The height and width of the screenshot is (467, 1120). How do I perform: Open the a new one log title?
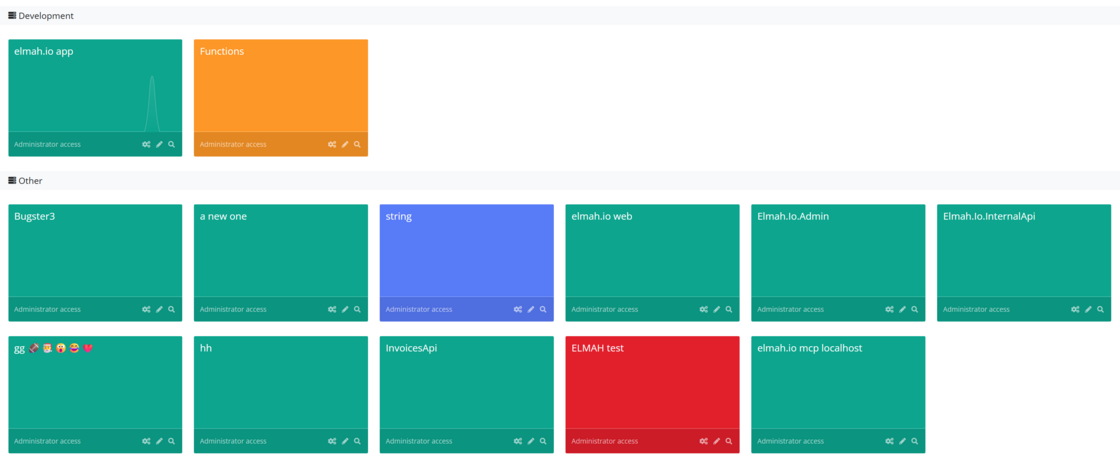tap(224, 216)
